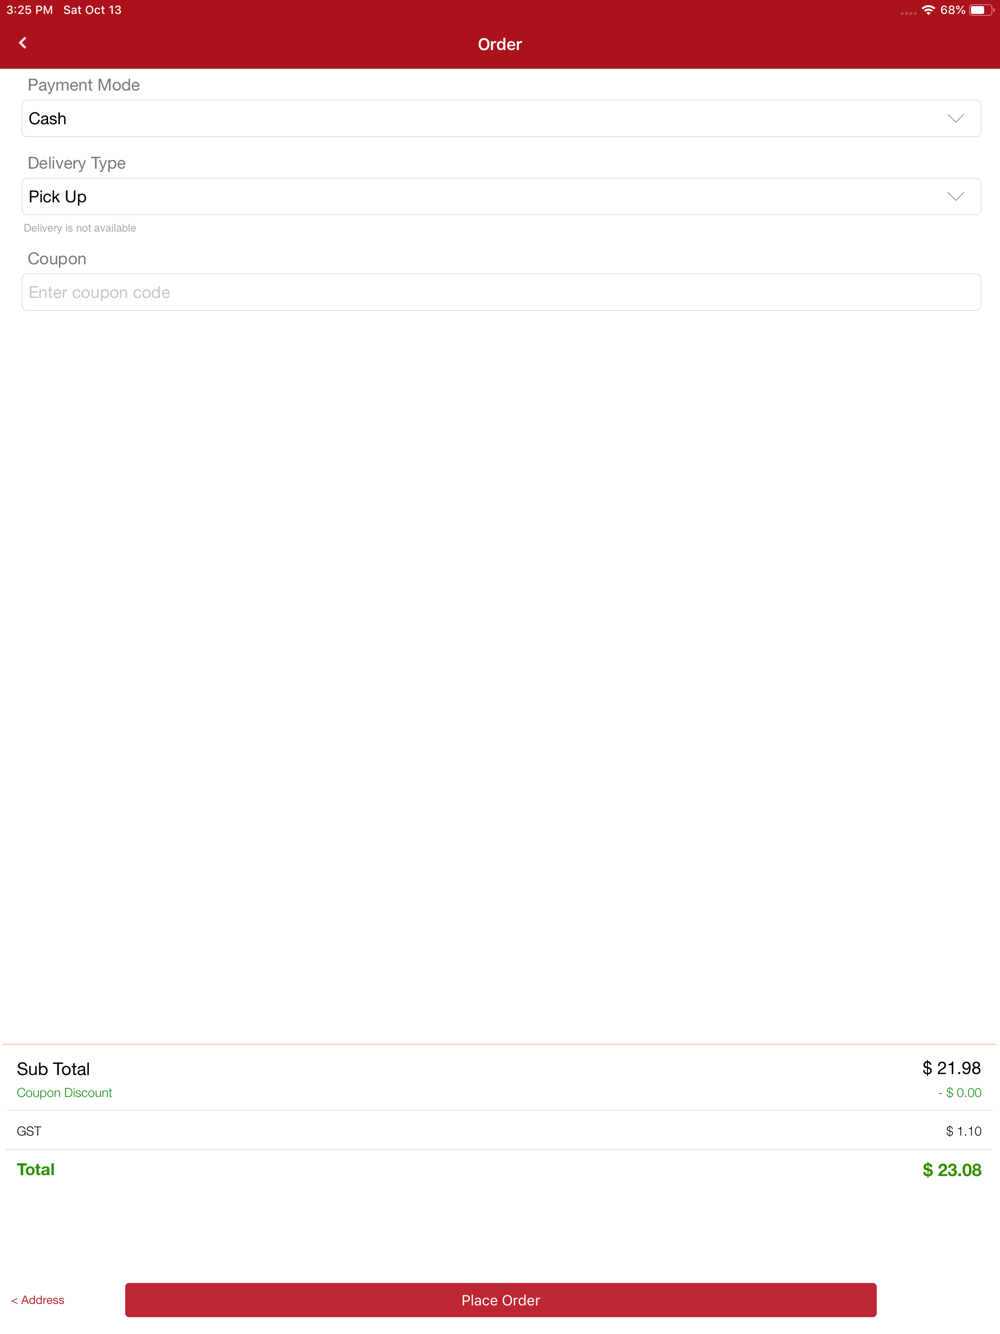The width and height of the screenshot is (1000, 1334).
Task: Focus the Enter coupon code field
Action: pos(500,293)
